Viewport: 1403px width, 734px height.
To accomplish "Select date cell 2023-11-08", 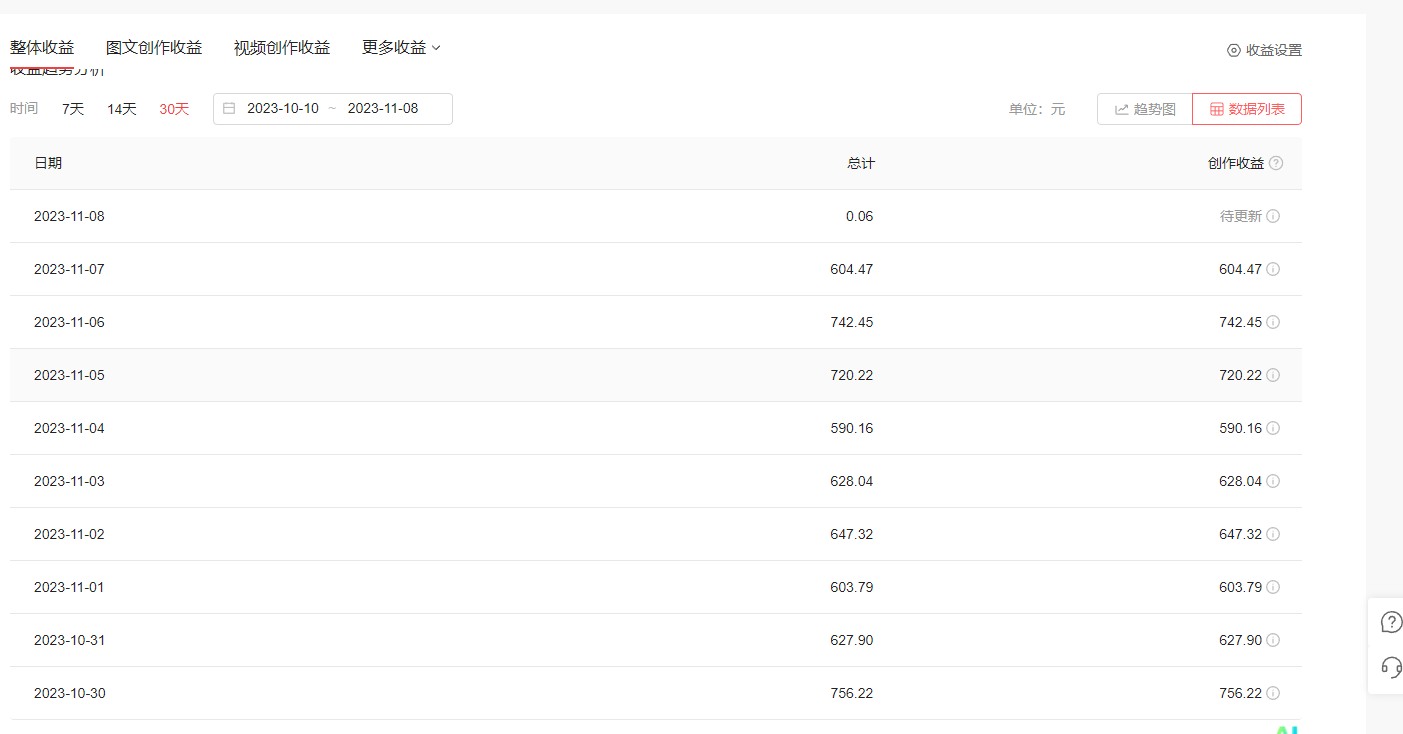I will coord(69,216).
